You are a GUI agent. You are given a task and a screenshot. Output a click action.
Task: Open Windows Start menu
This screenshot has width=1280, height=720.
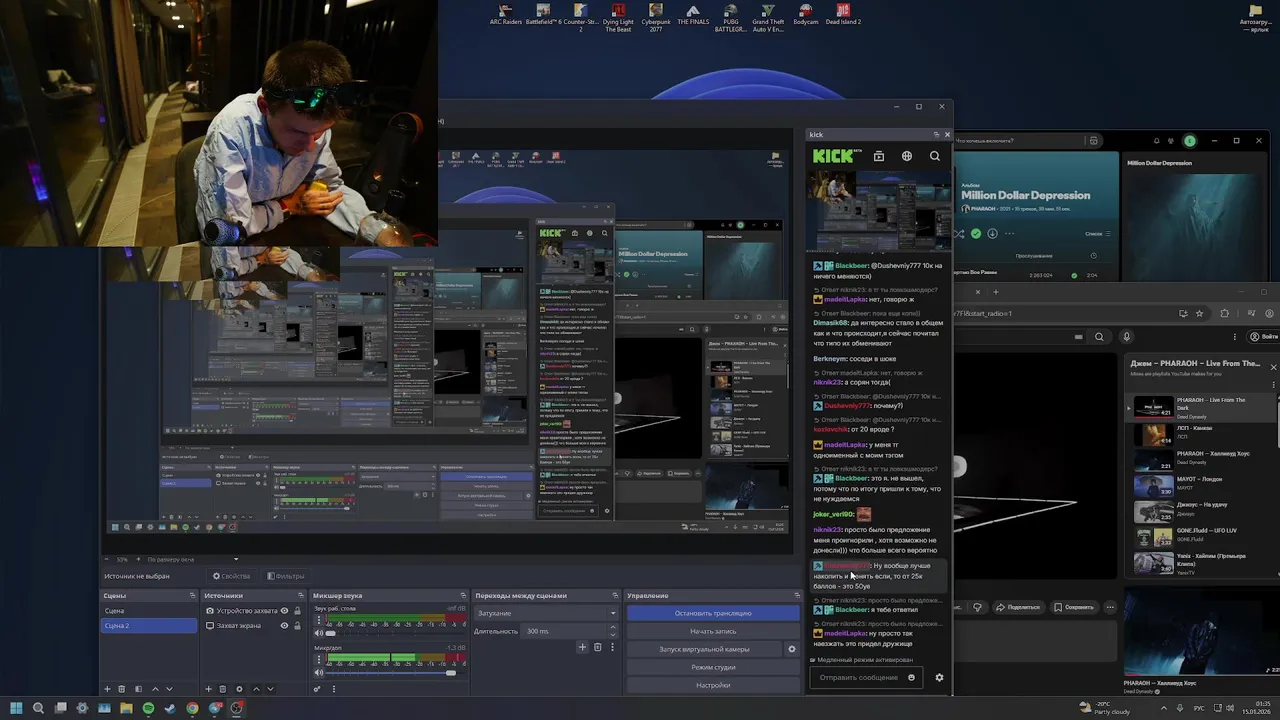(15, 708)
